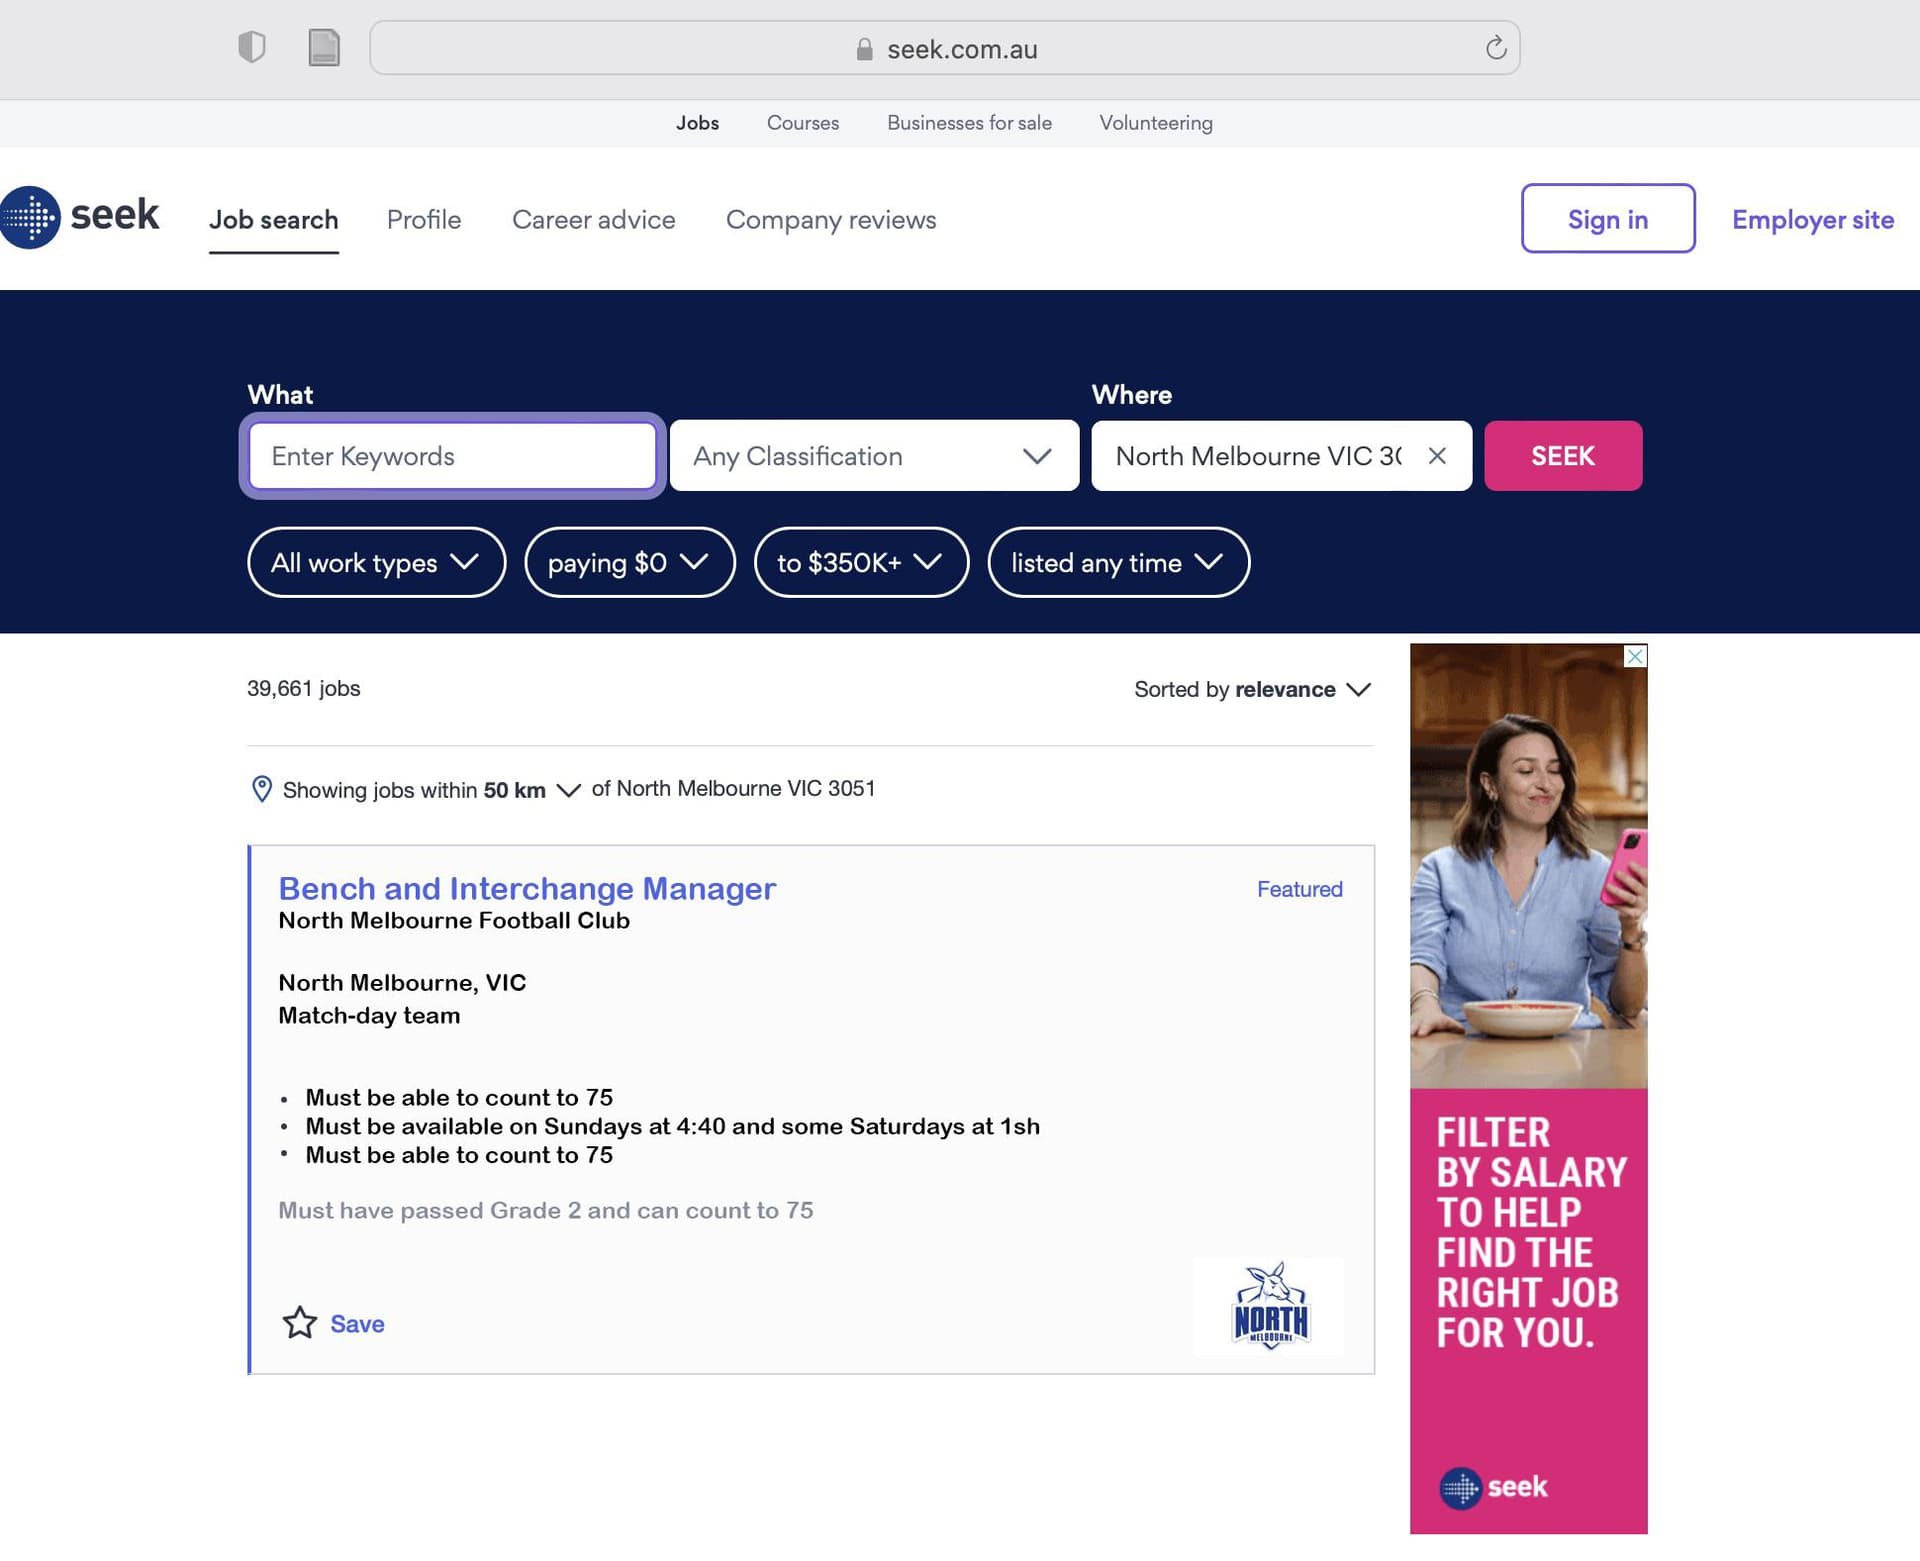Reload the page with the refresh icon

1495,47
